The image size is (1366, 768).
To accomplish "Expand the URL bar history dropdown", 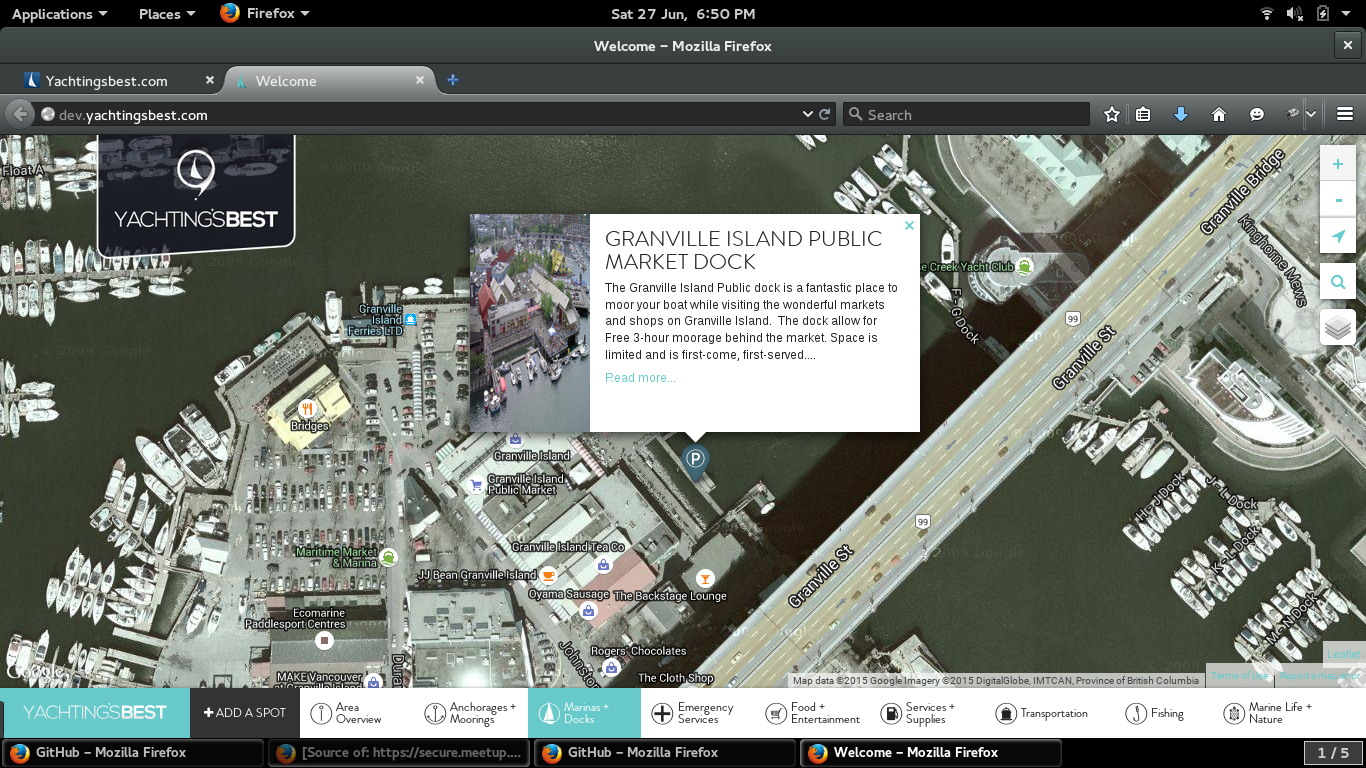I will (x=808, y=115).
